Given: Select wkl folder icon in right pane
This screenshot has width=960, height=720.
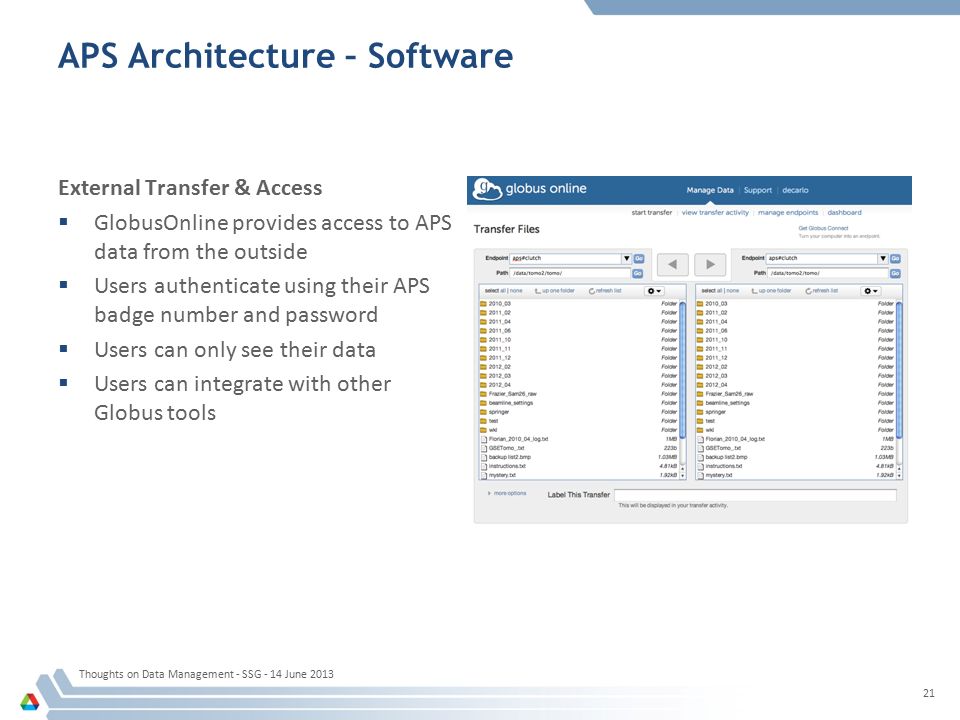Looking at the screenshot, I should click(x=700, y=430).
